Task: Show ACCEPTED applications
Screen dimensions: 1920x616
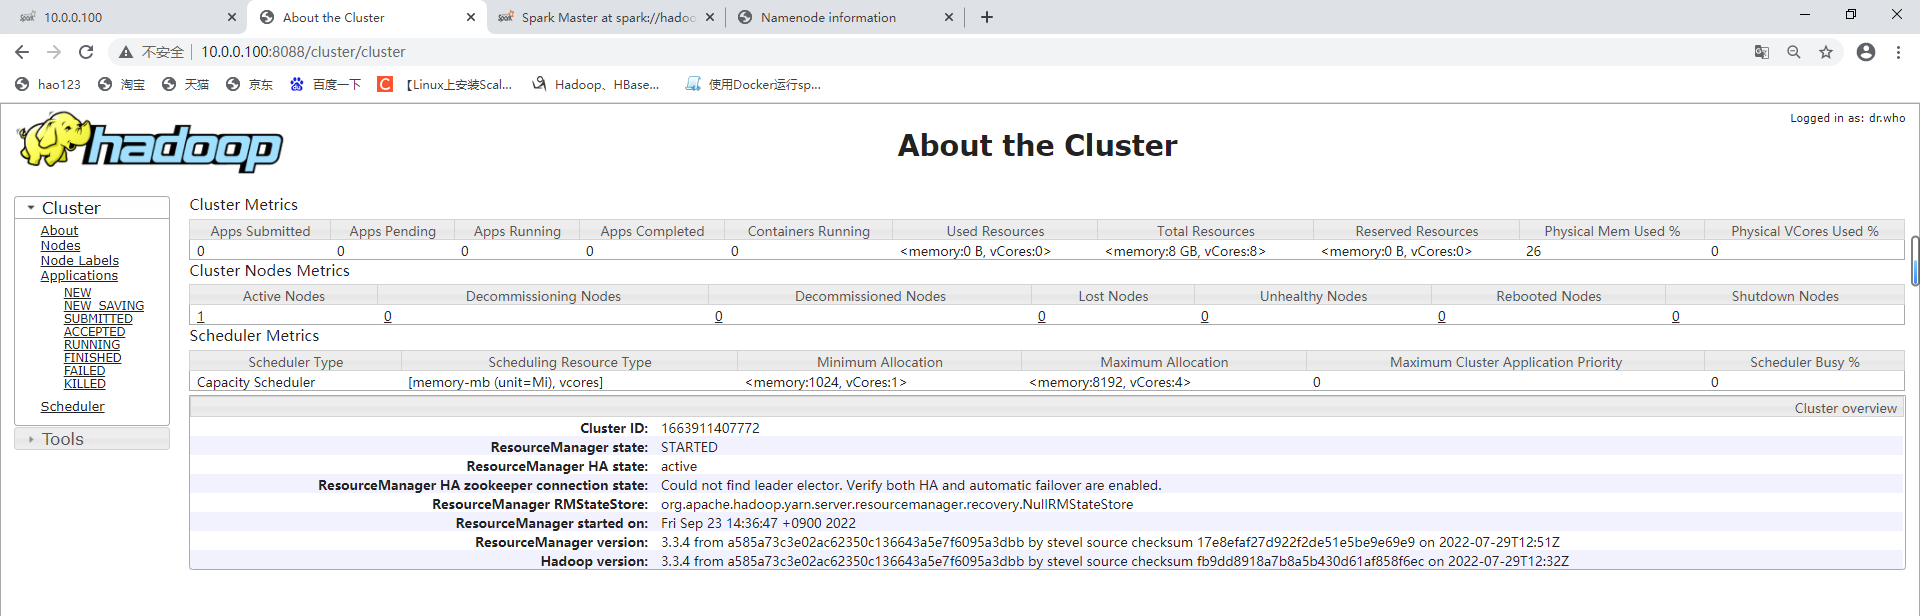Action: point(94,332)
